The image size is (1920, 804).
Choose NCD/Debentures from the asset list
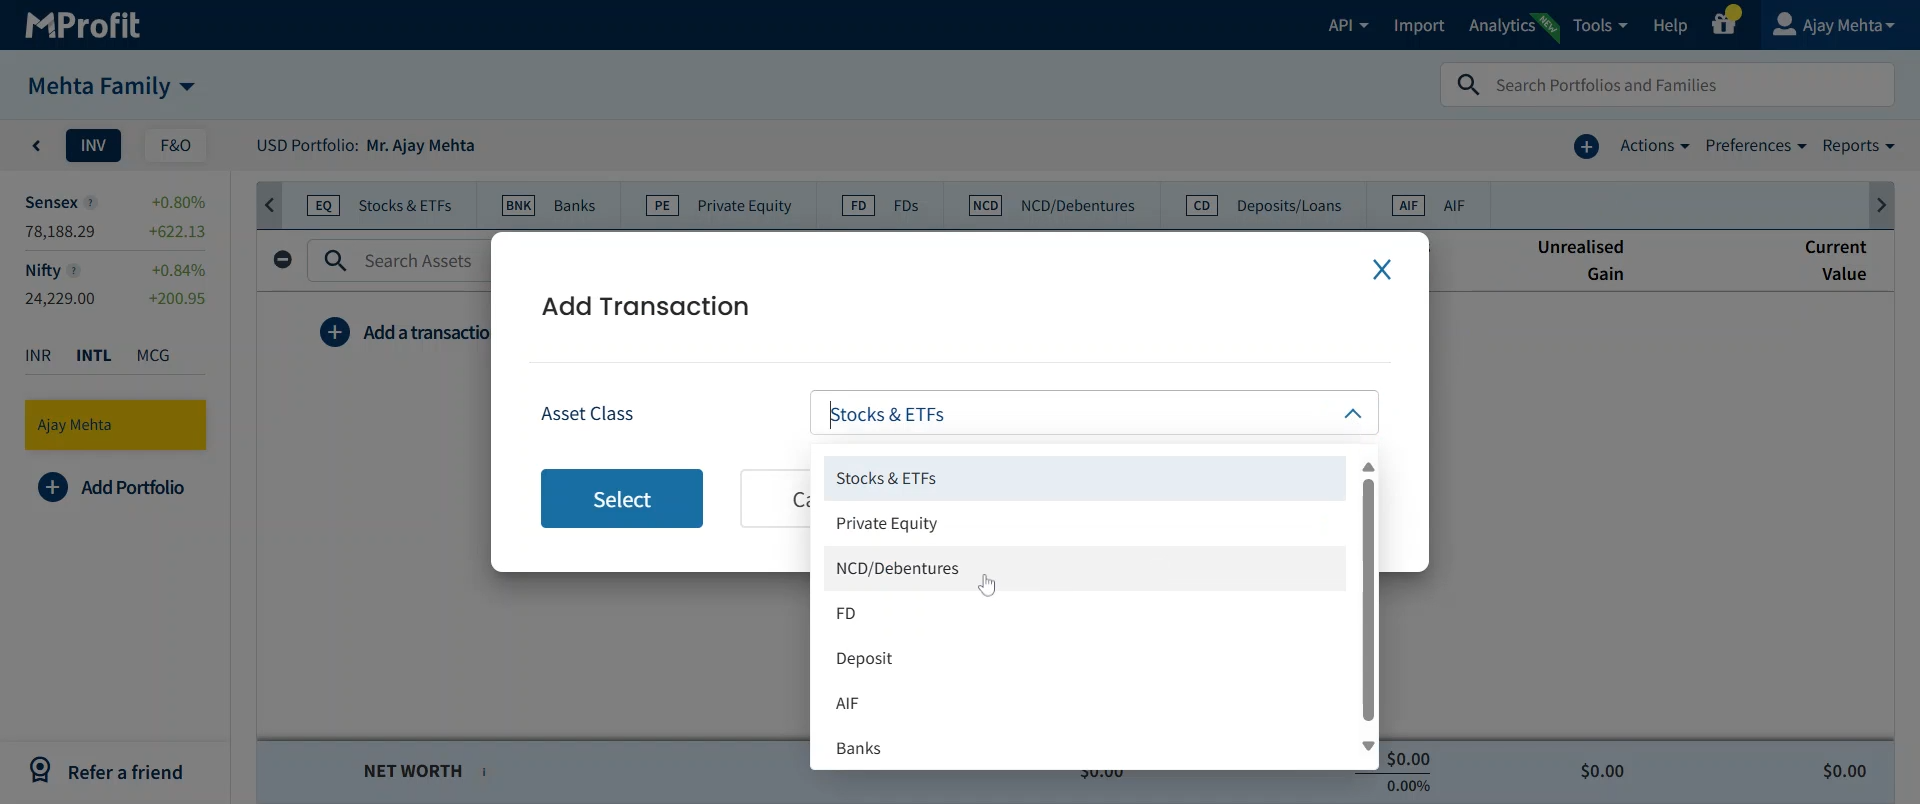click(897, 569)
